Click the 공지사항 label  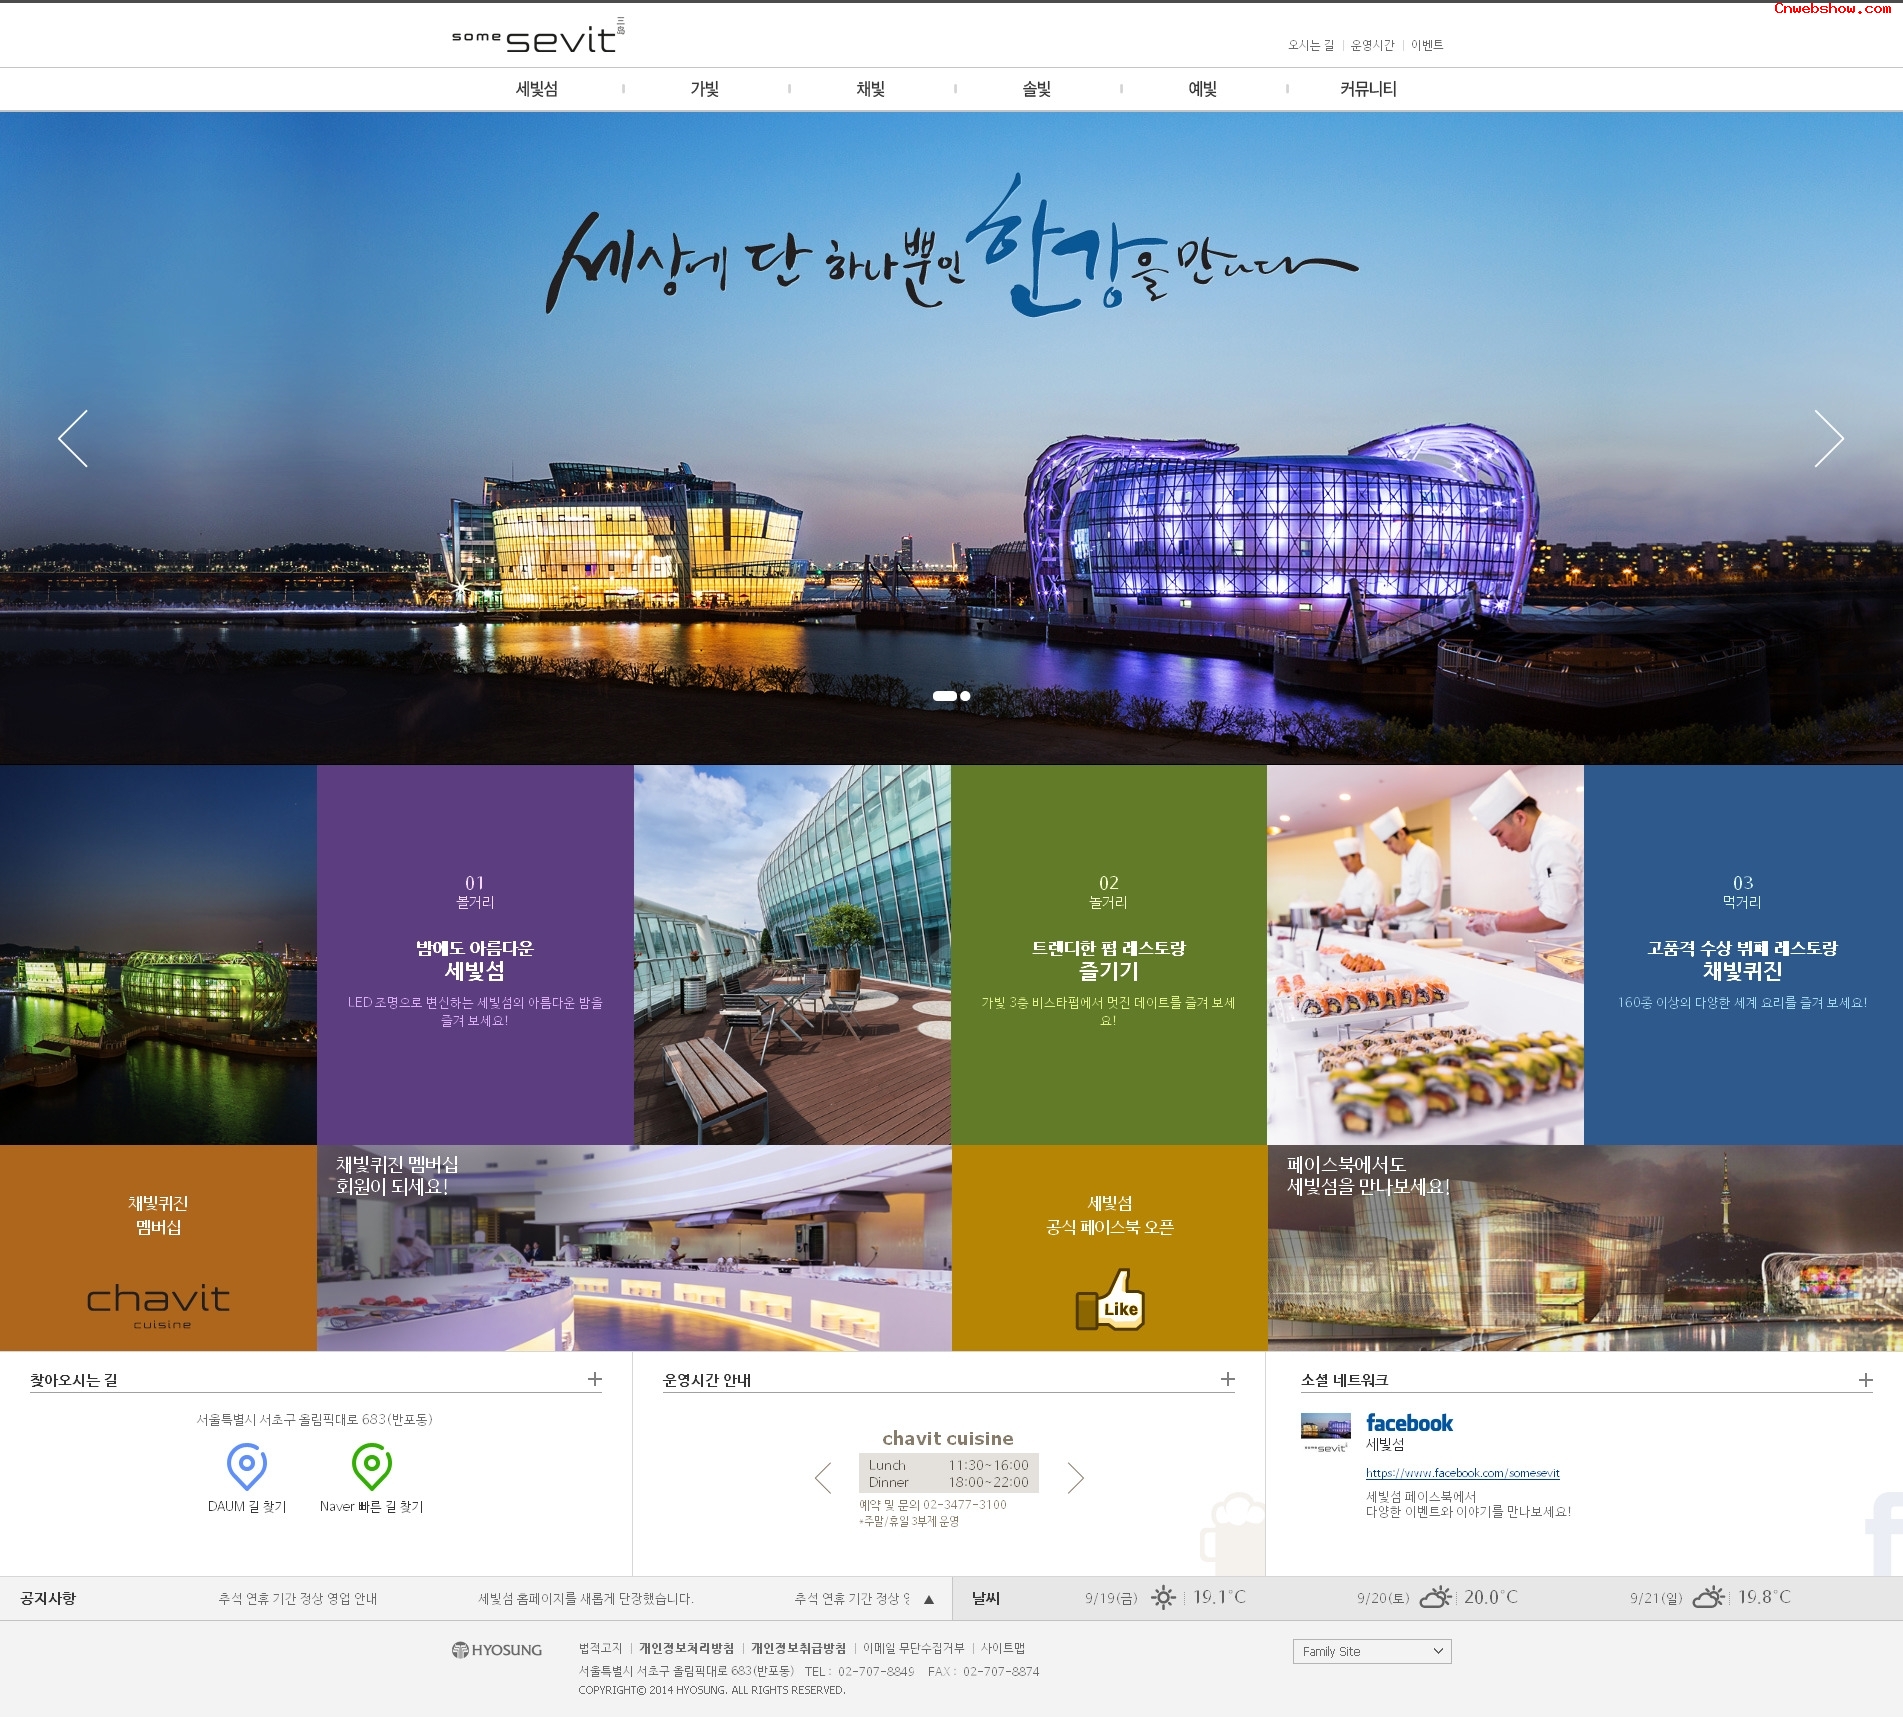pyautogui.click(x=48, y=1598)
